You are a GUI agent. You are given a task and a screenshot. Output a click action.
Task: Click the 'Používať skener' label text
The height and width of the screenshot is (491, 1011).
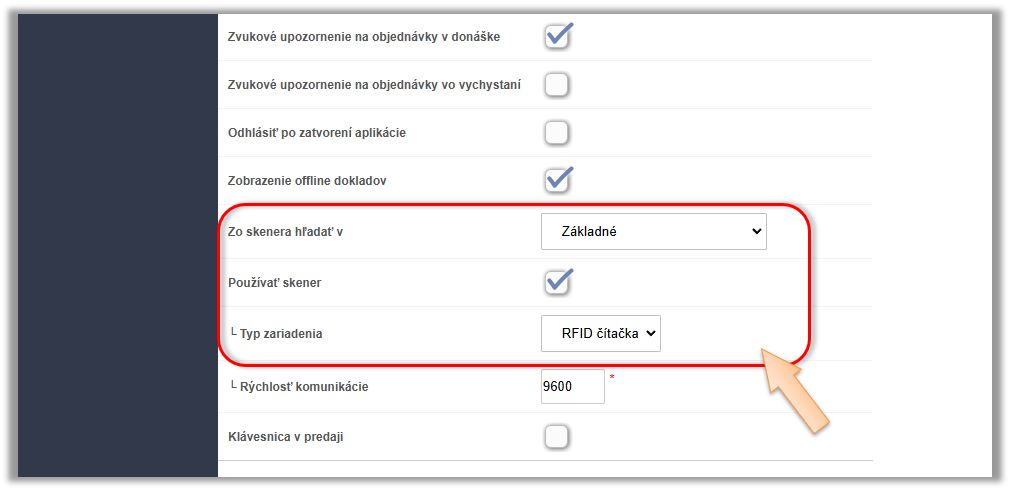click(275, 283)
